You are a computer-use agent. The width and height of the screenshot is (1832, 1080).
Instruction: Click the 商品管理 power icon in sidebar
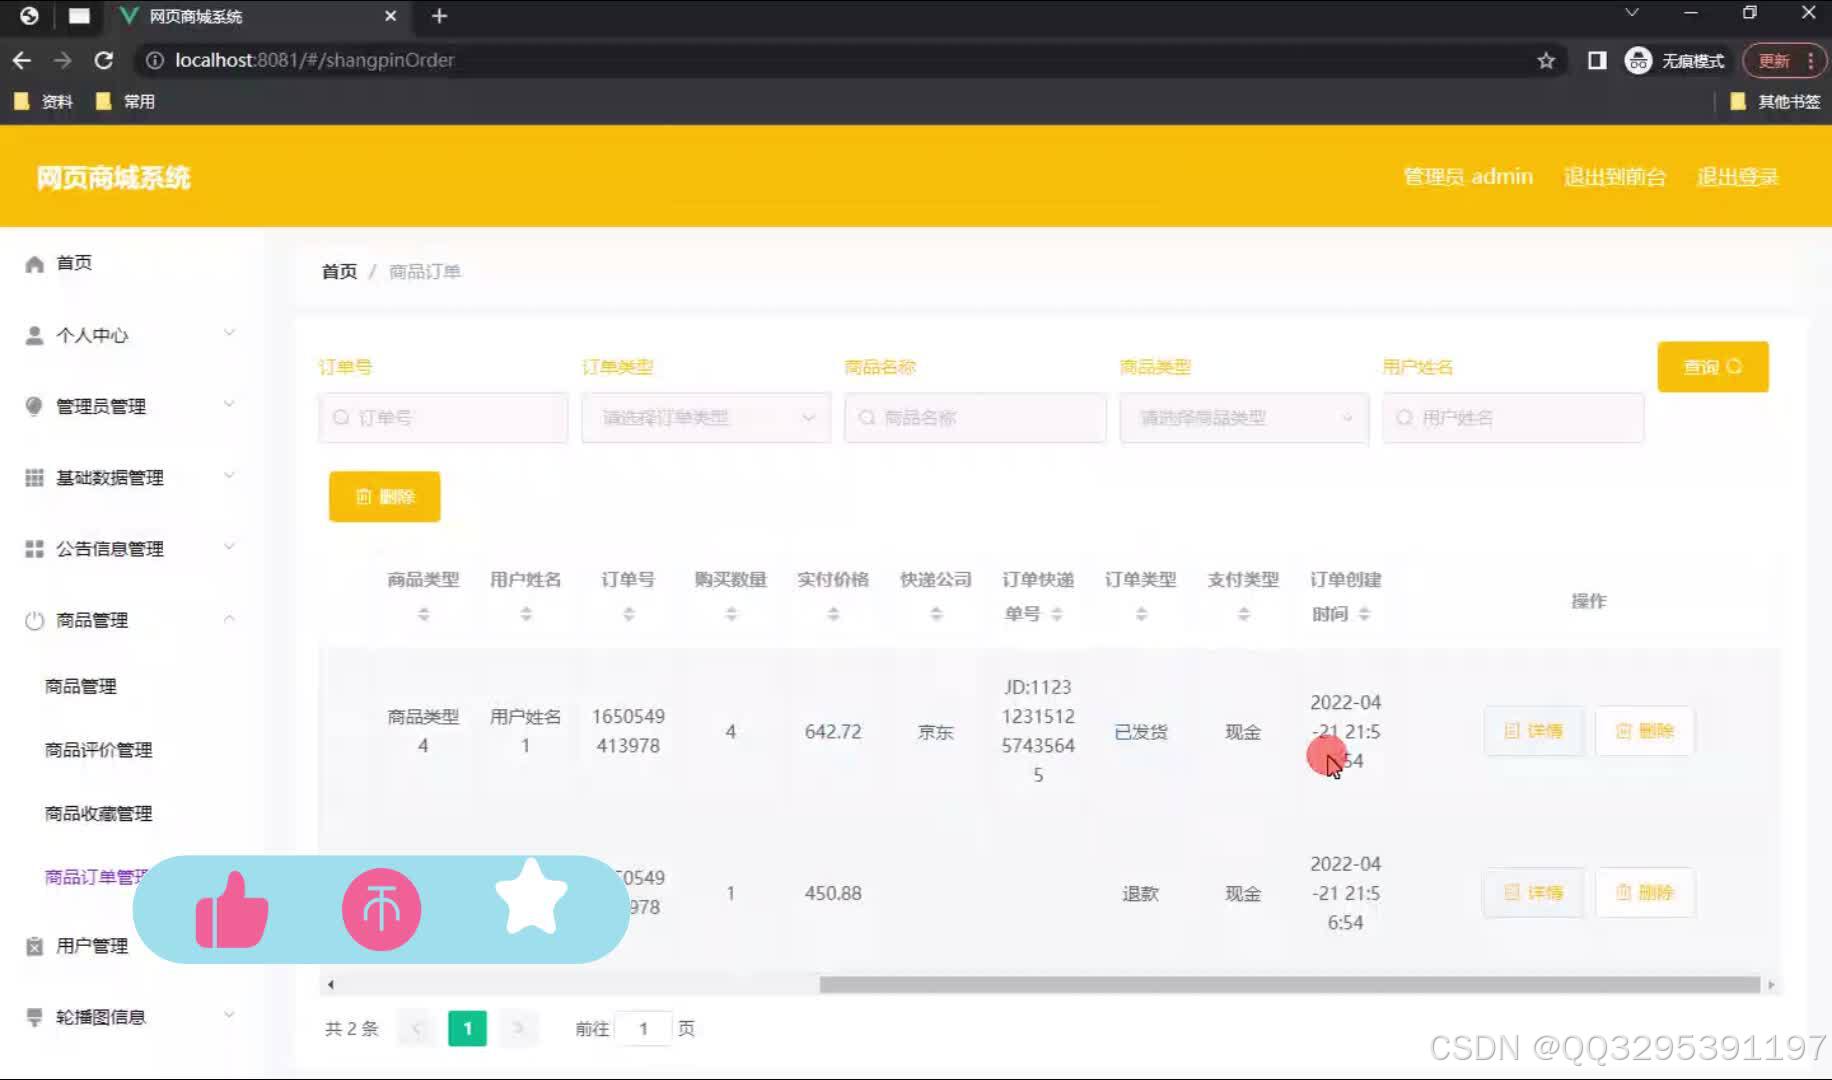tap(34, 620)
